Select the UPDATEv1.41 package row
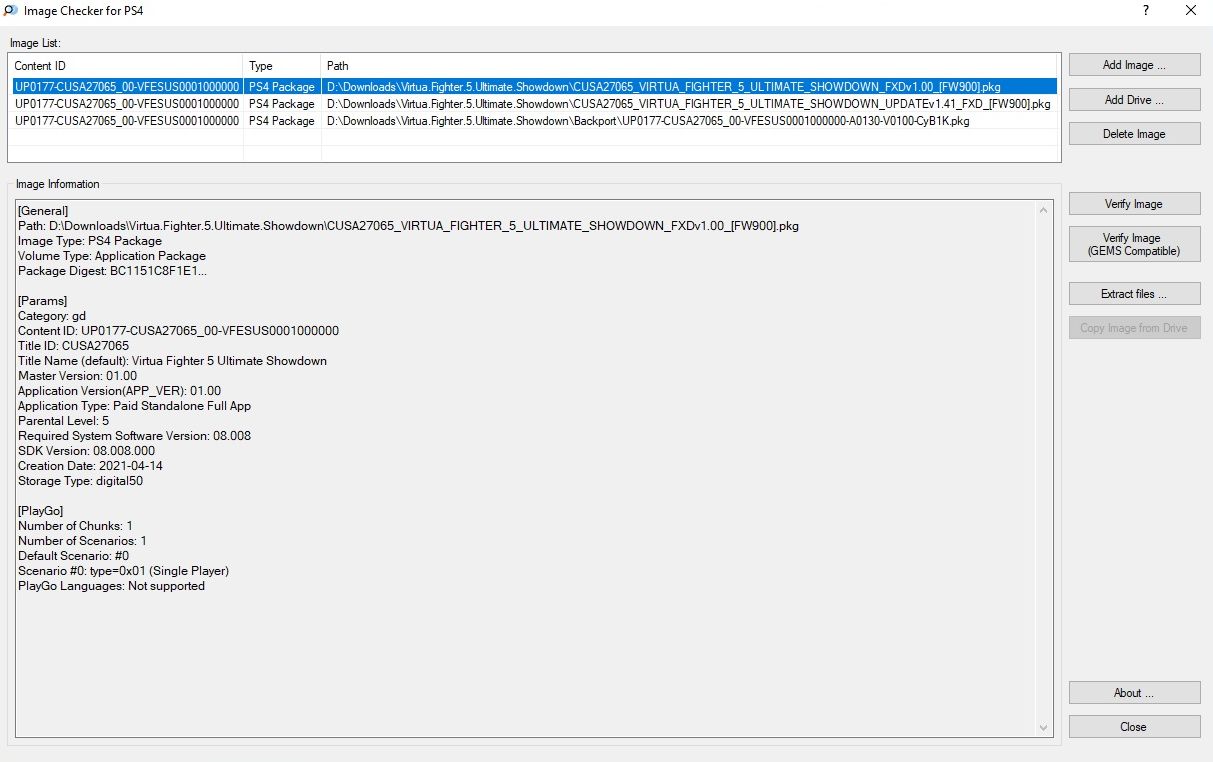 pyautogui.click(x=534, y=104)
